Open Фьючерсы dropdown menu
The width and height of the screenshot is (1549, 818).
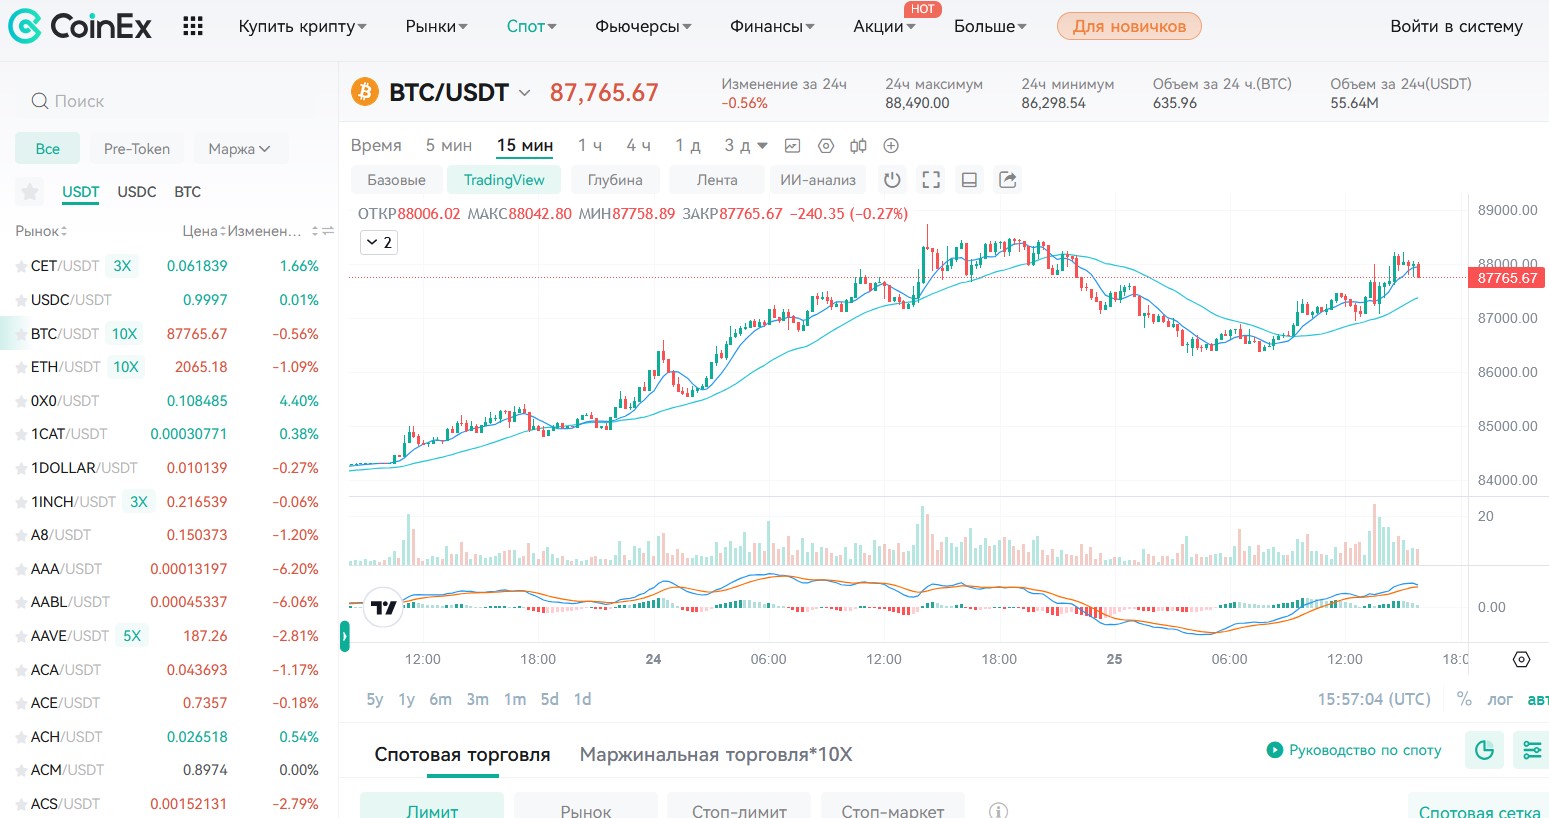pos(643,27)
